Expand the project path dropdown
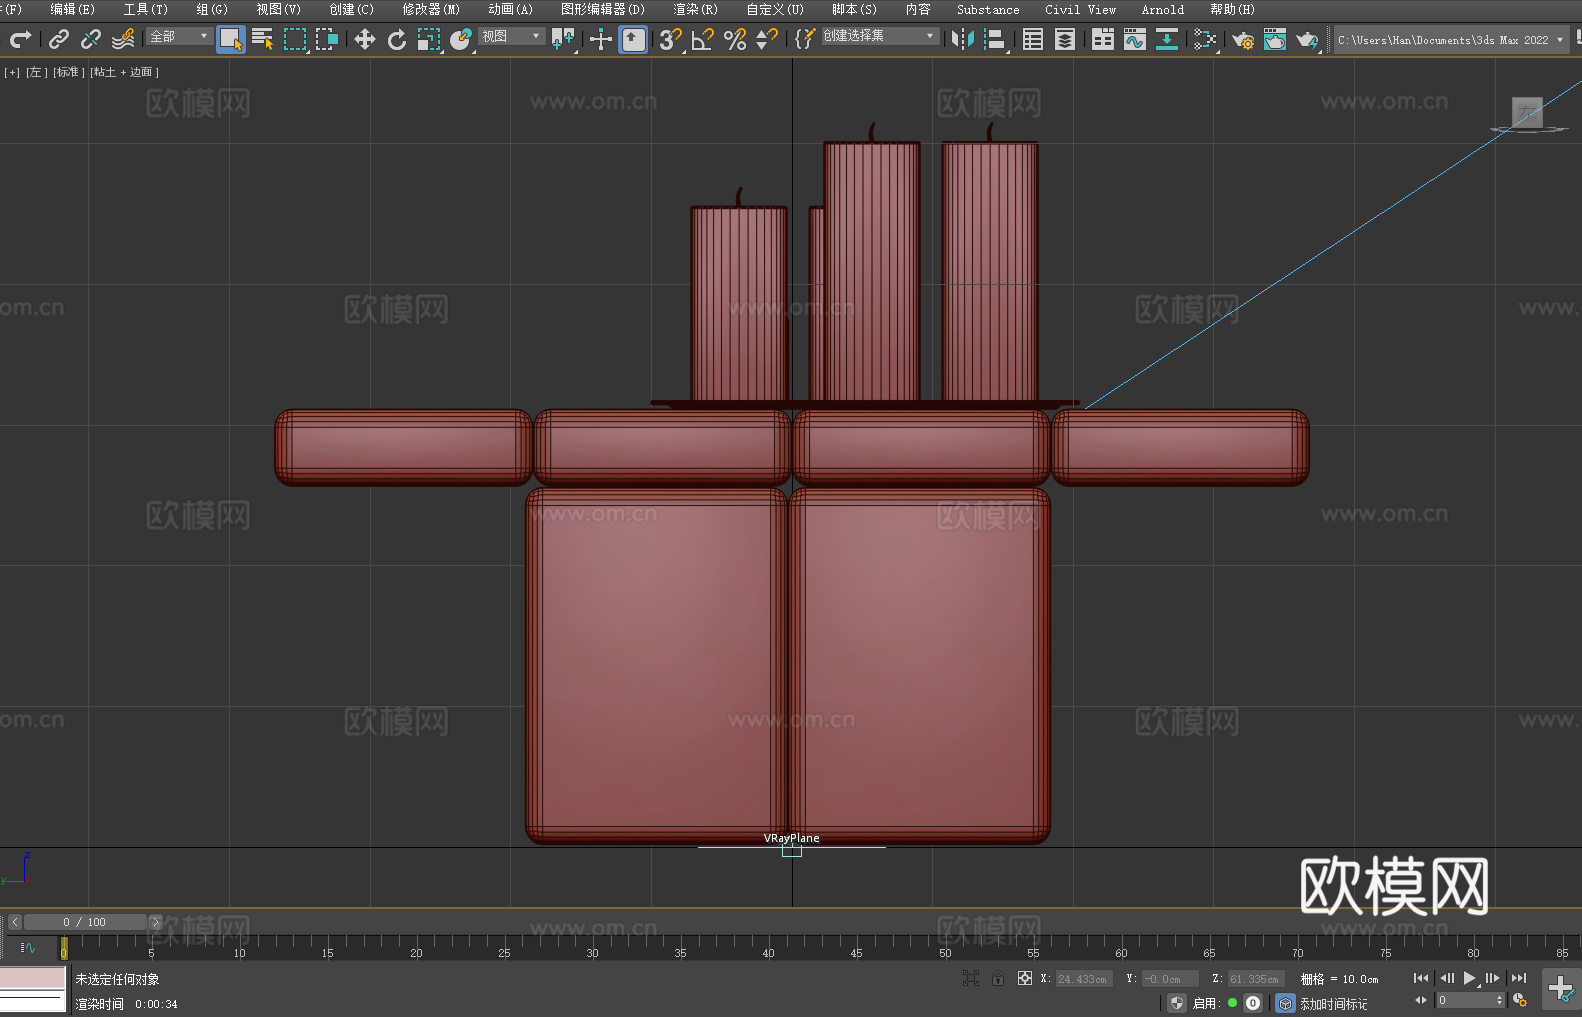This screenshot has width=1582, height=1017. pos(1559,40)
